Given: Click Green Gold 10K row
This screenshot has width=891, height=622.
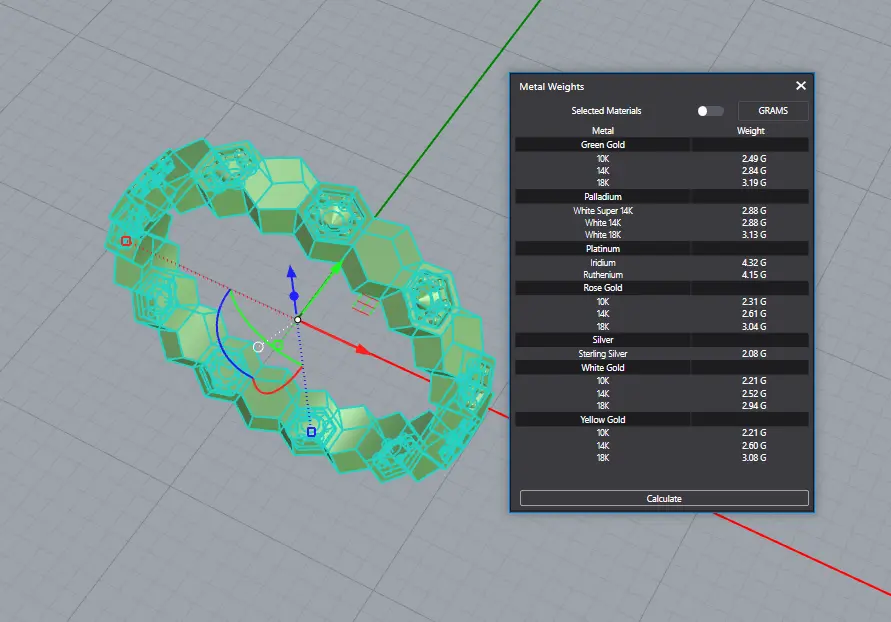Looking at the screenshot, I should click(662, 158).
